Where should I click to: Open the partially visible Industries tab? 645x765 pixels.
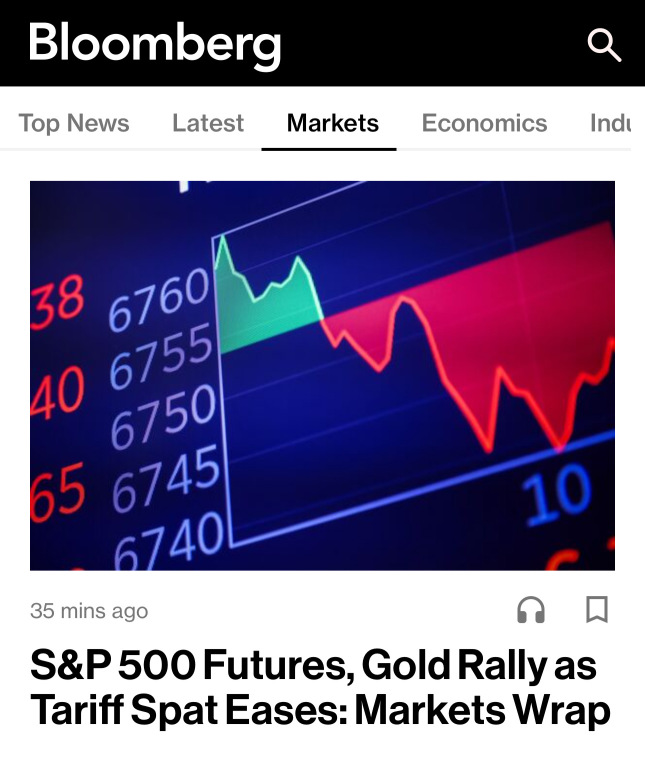(x=610, y=123)
